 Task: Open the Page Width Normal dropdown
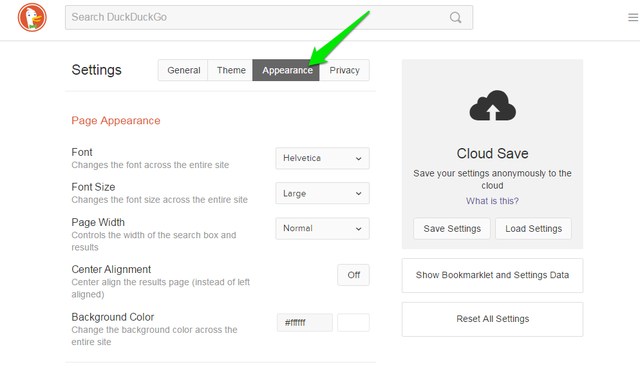pos(322,228)
